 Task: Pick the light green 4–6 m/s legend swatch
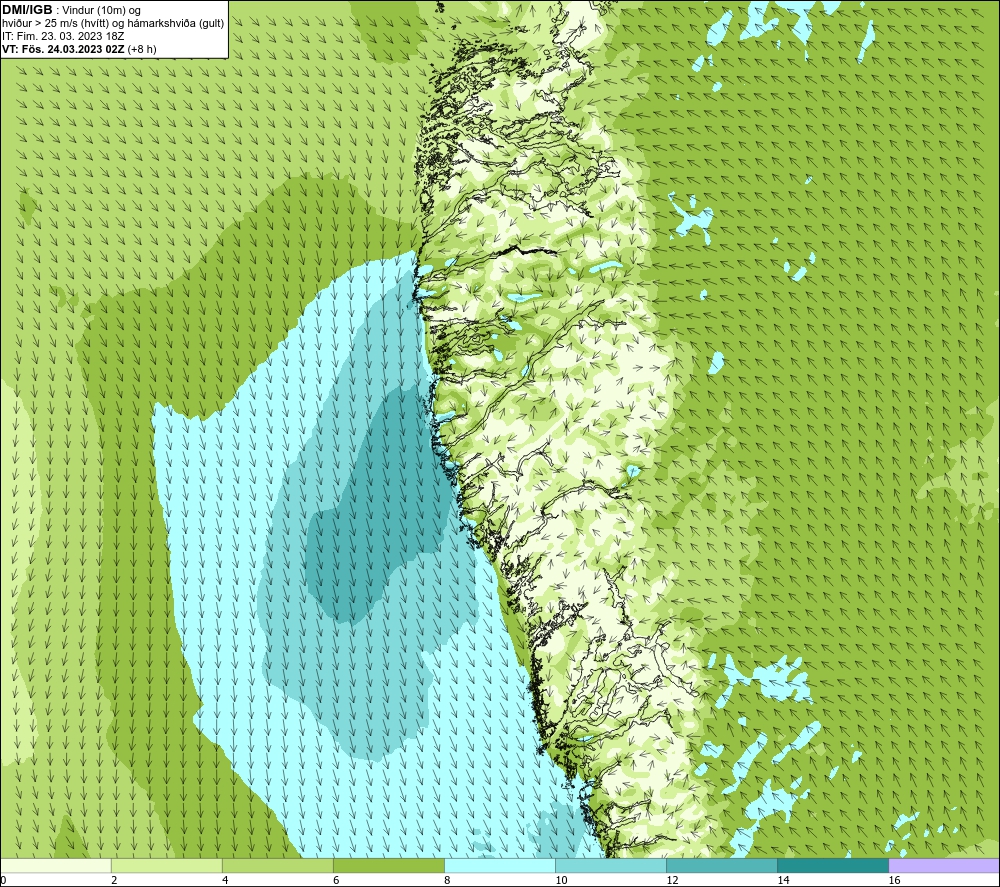(x=277, y=865)
